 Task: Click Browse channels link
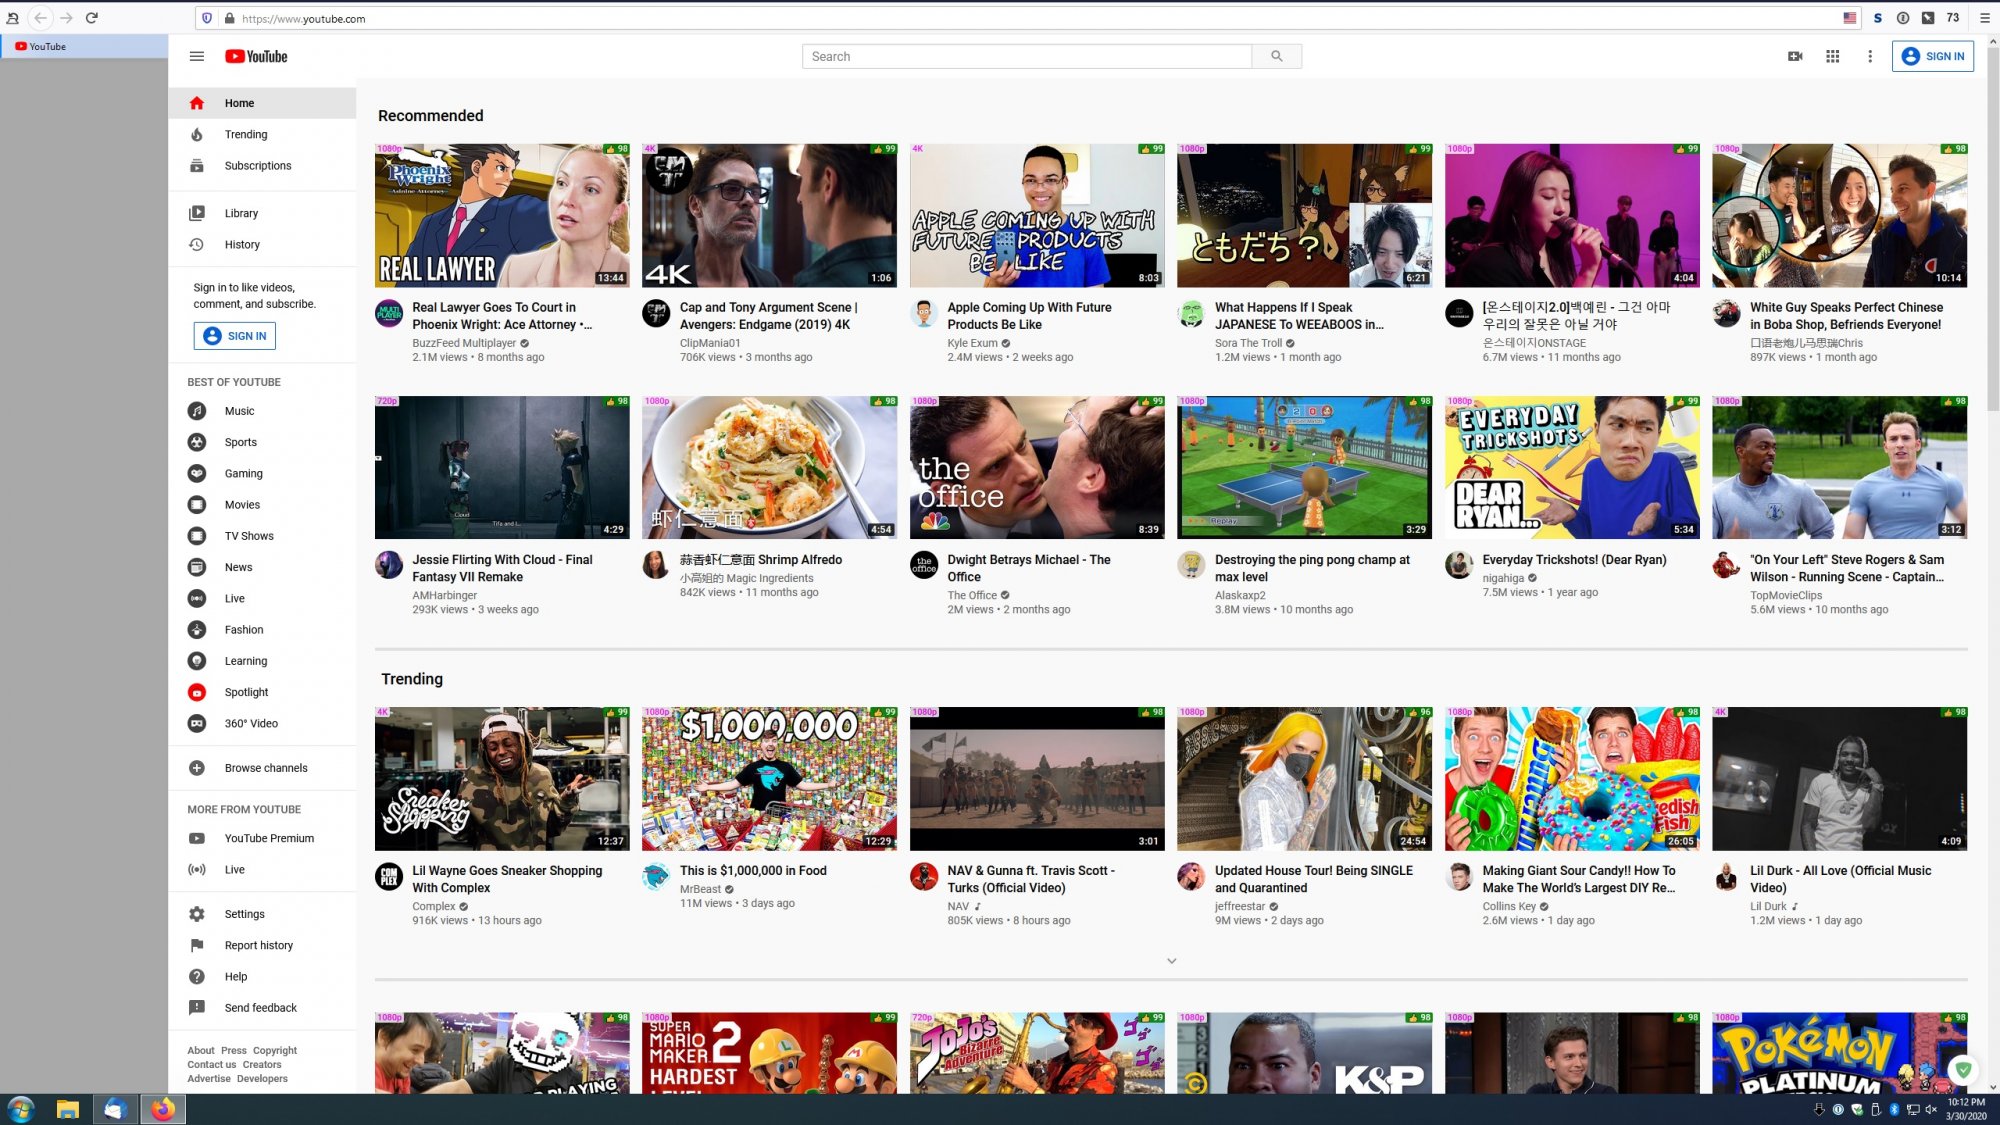pyautogui.click(x=265, y=768)
